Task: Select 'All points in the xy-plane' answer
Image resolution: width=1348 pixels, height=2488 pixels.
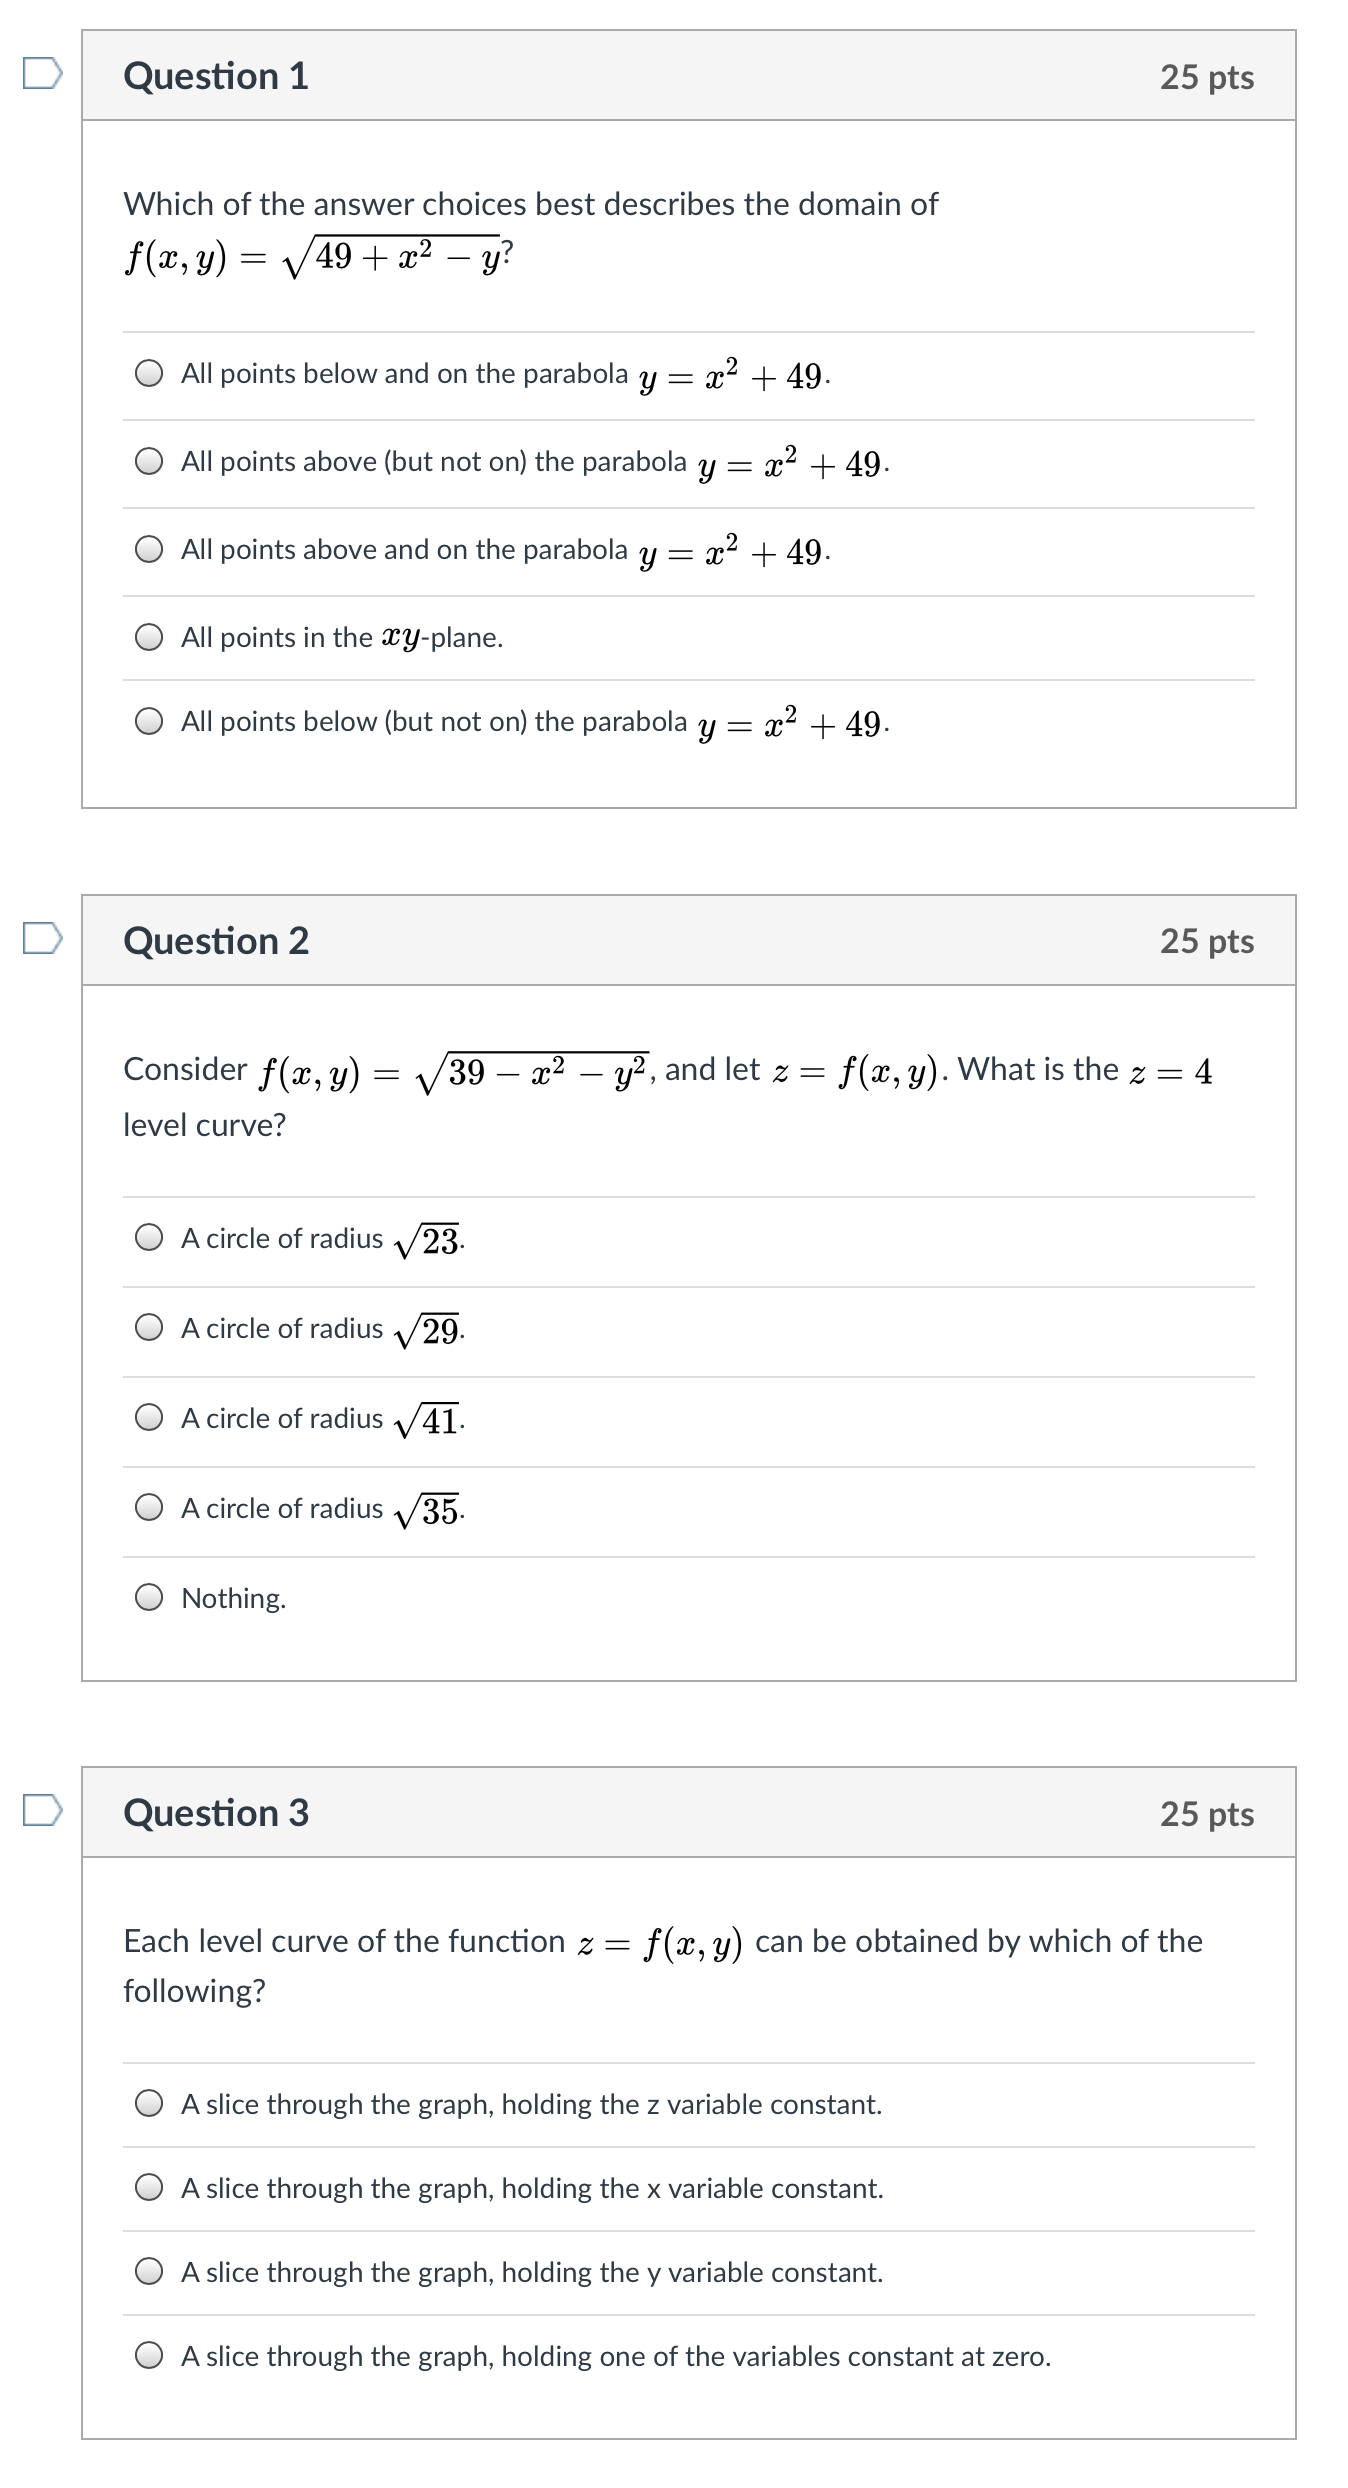Action: click(150, 638)
